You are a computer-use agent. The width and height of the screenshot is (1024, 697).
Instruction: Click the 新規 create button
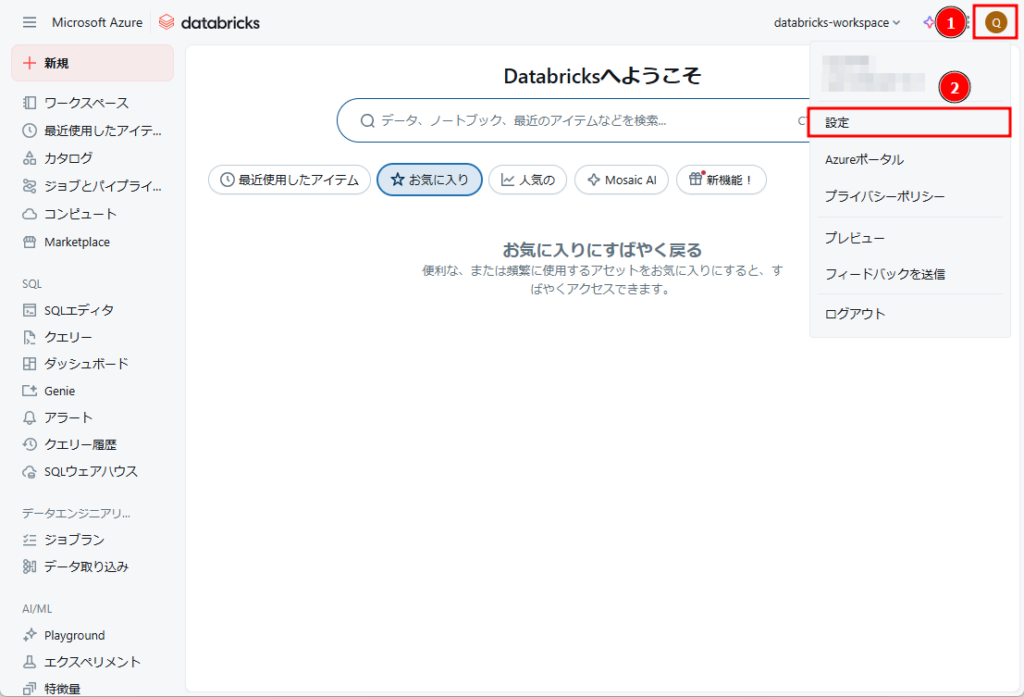93,63
